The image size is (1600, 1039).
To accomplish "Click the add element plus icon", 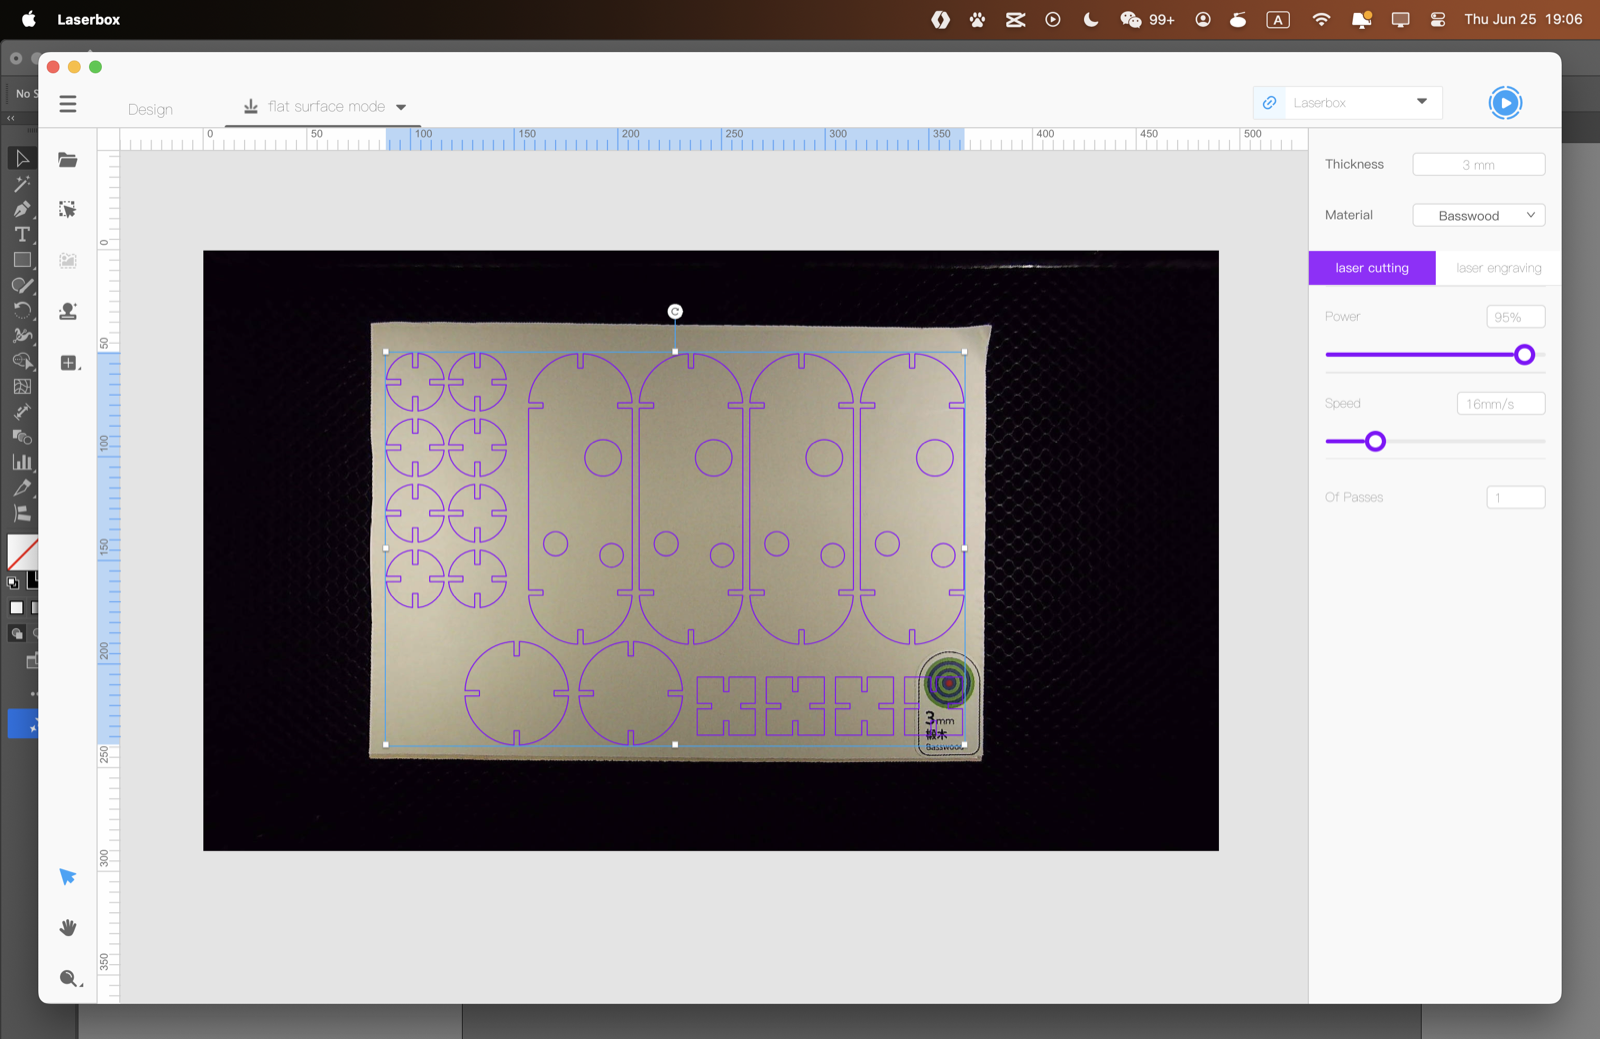I will coord(69,363).
